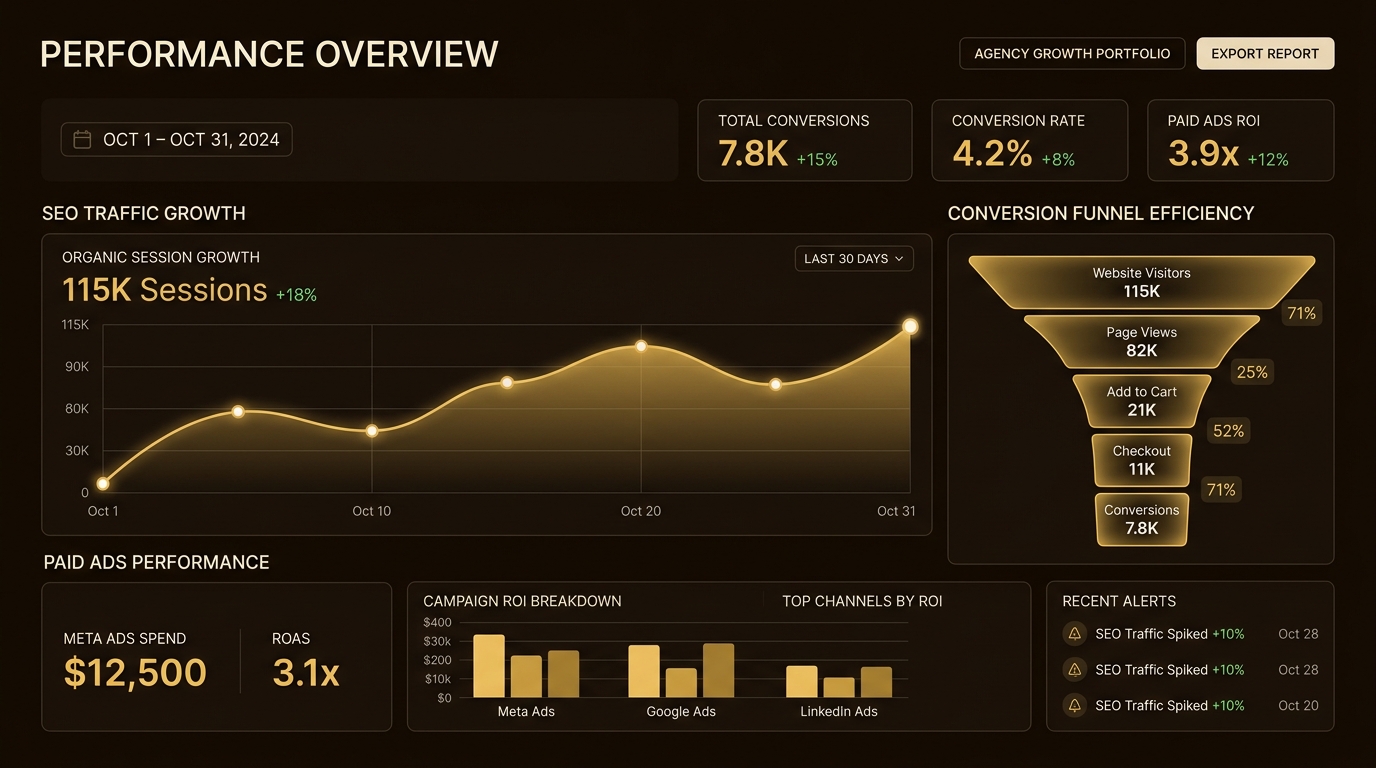Click the $12,500 Meta Ads spend value

coord(135,673)
